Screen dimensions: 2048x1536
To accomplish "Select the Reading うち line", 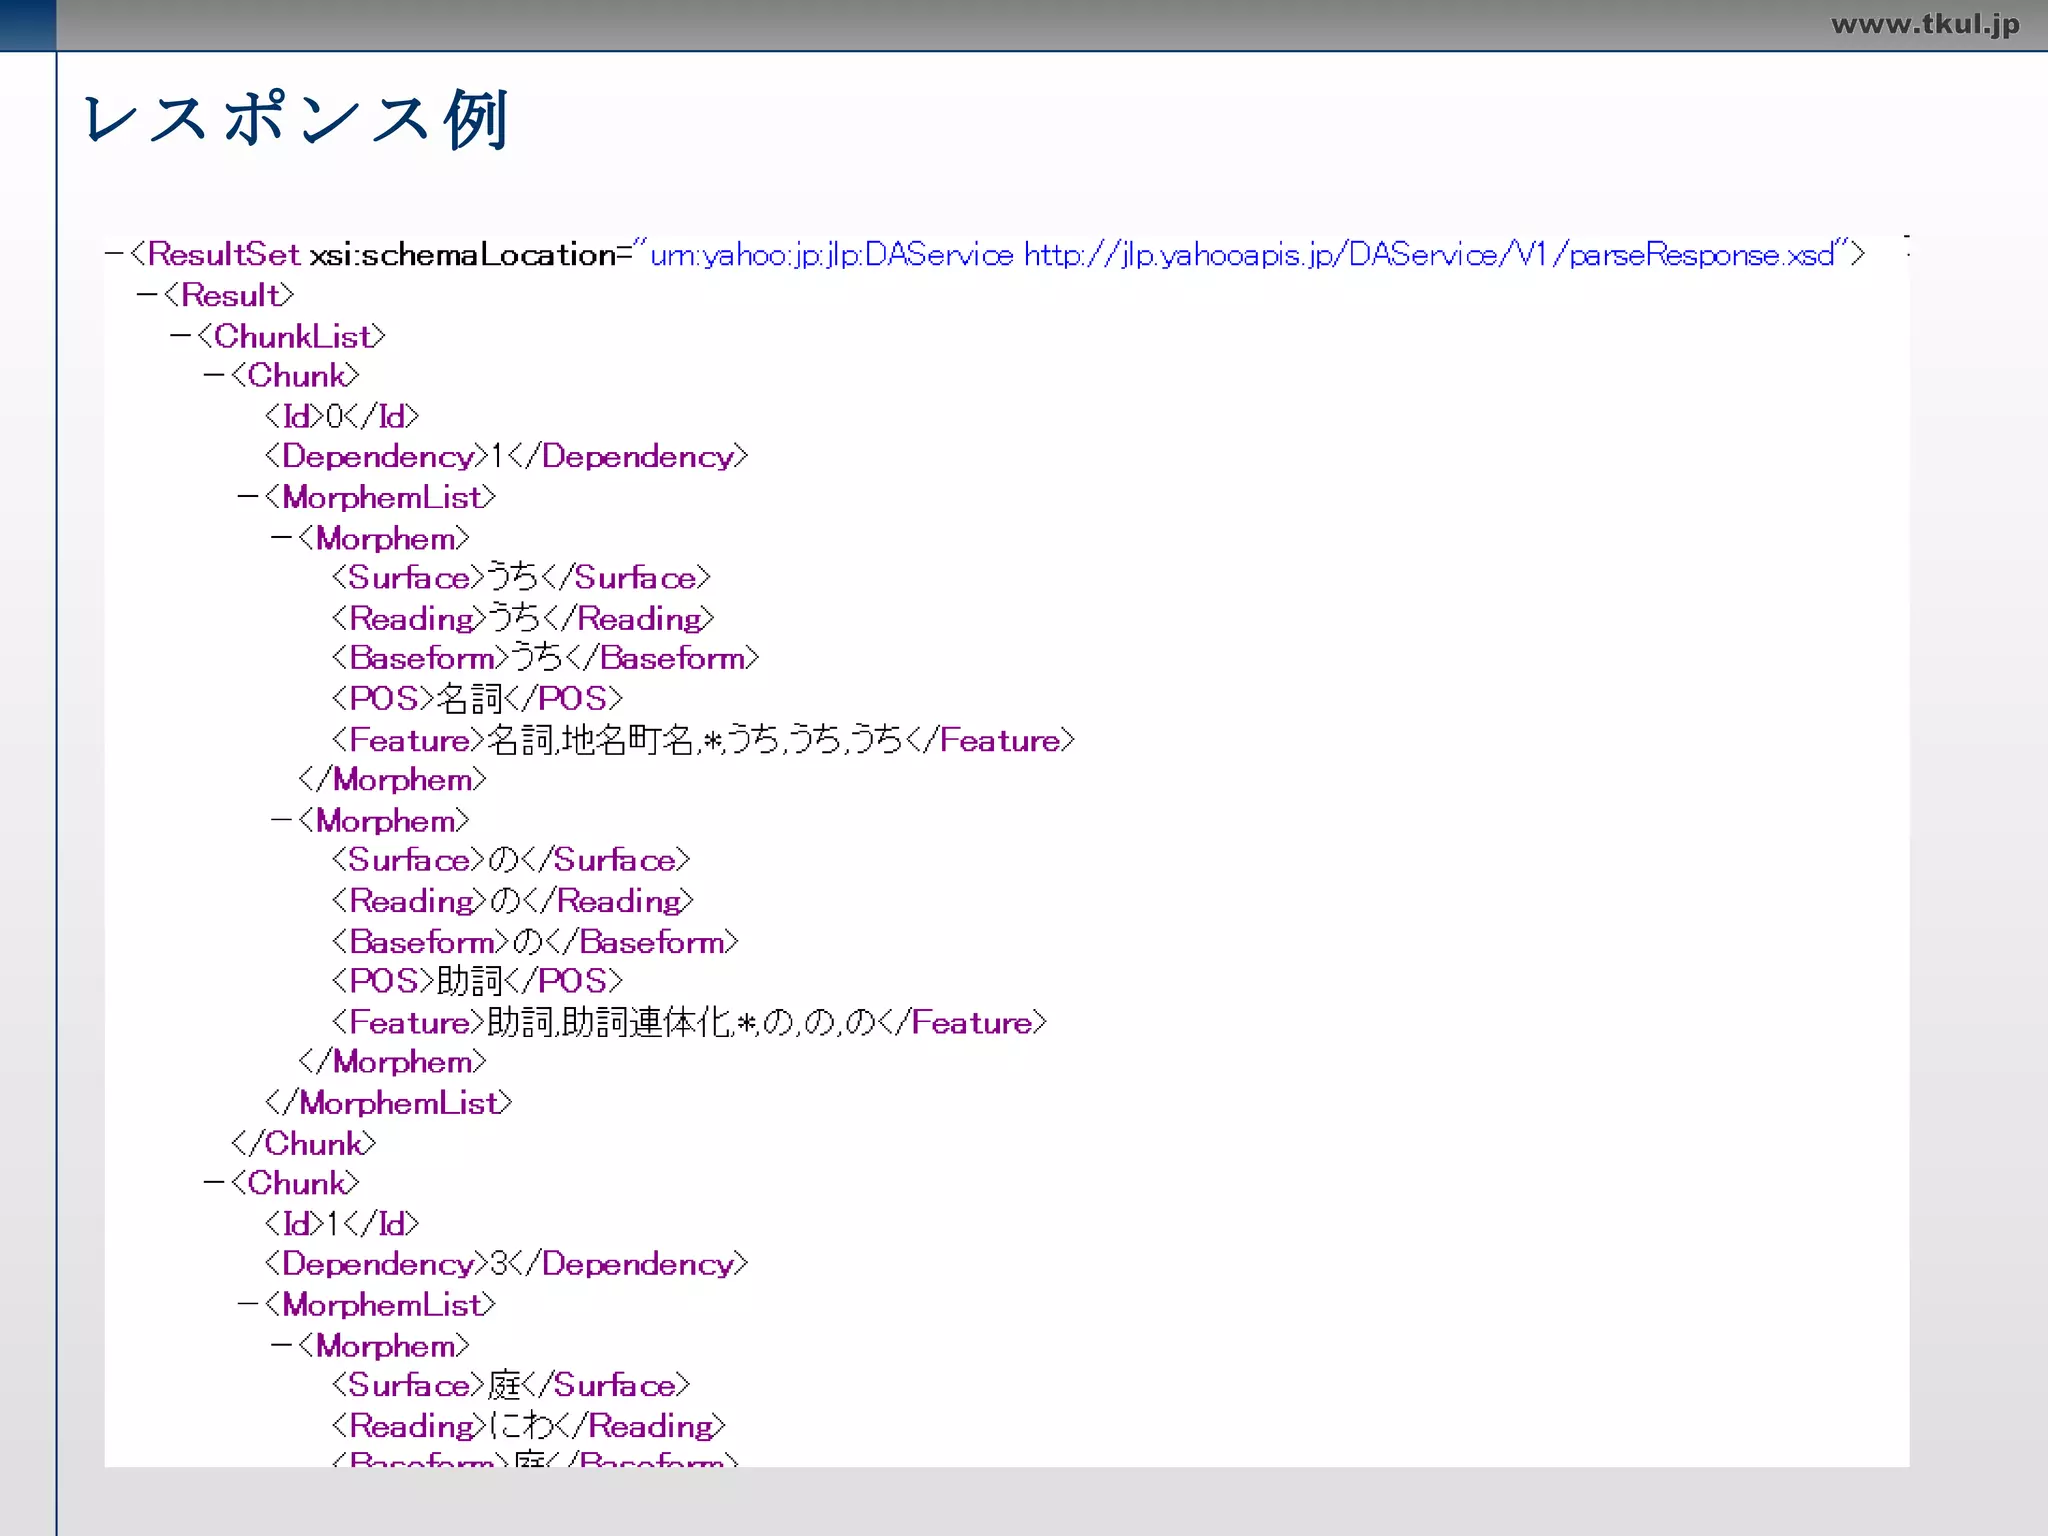I will click(523, 619).
